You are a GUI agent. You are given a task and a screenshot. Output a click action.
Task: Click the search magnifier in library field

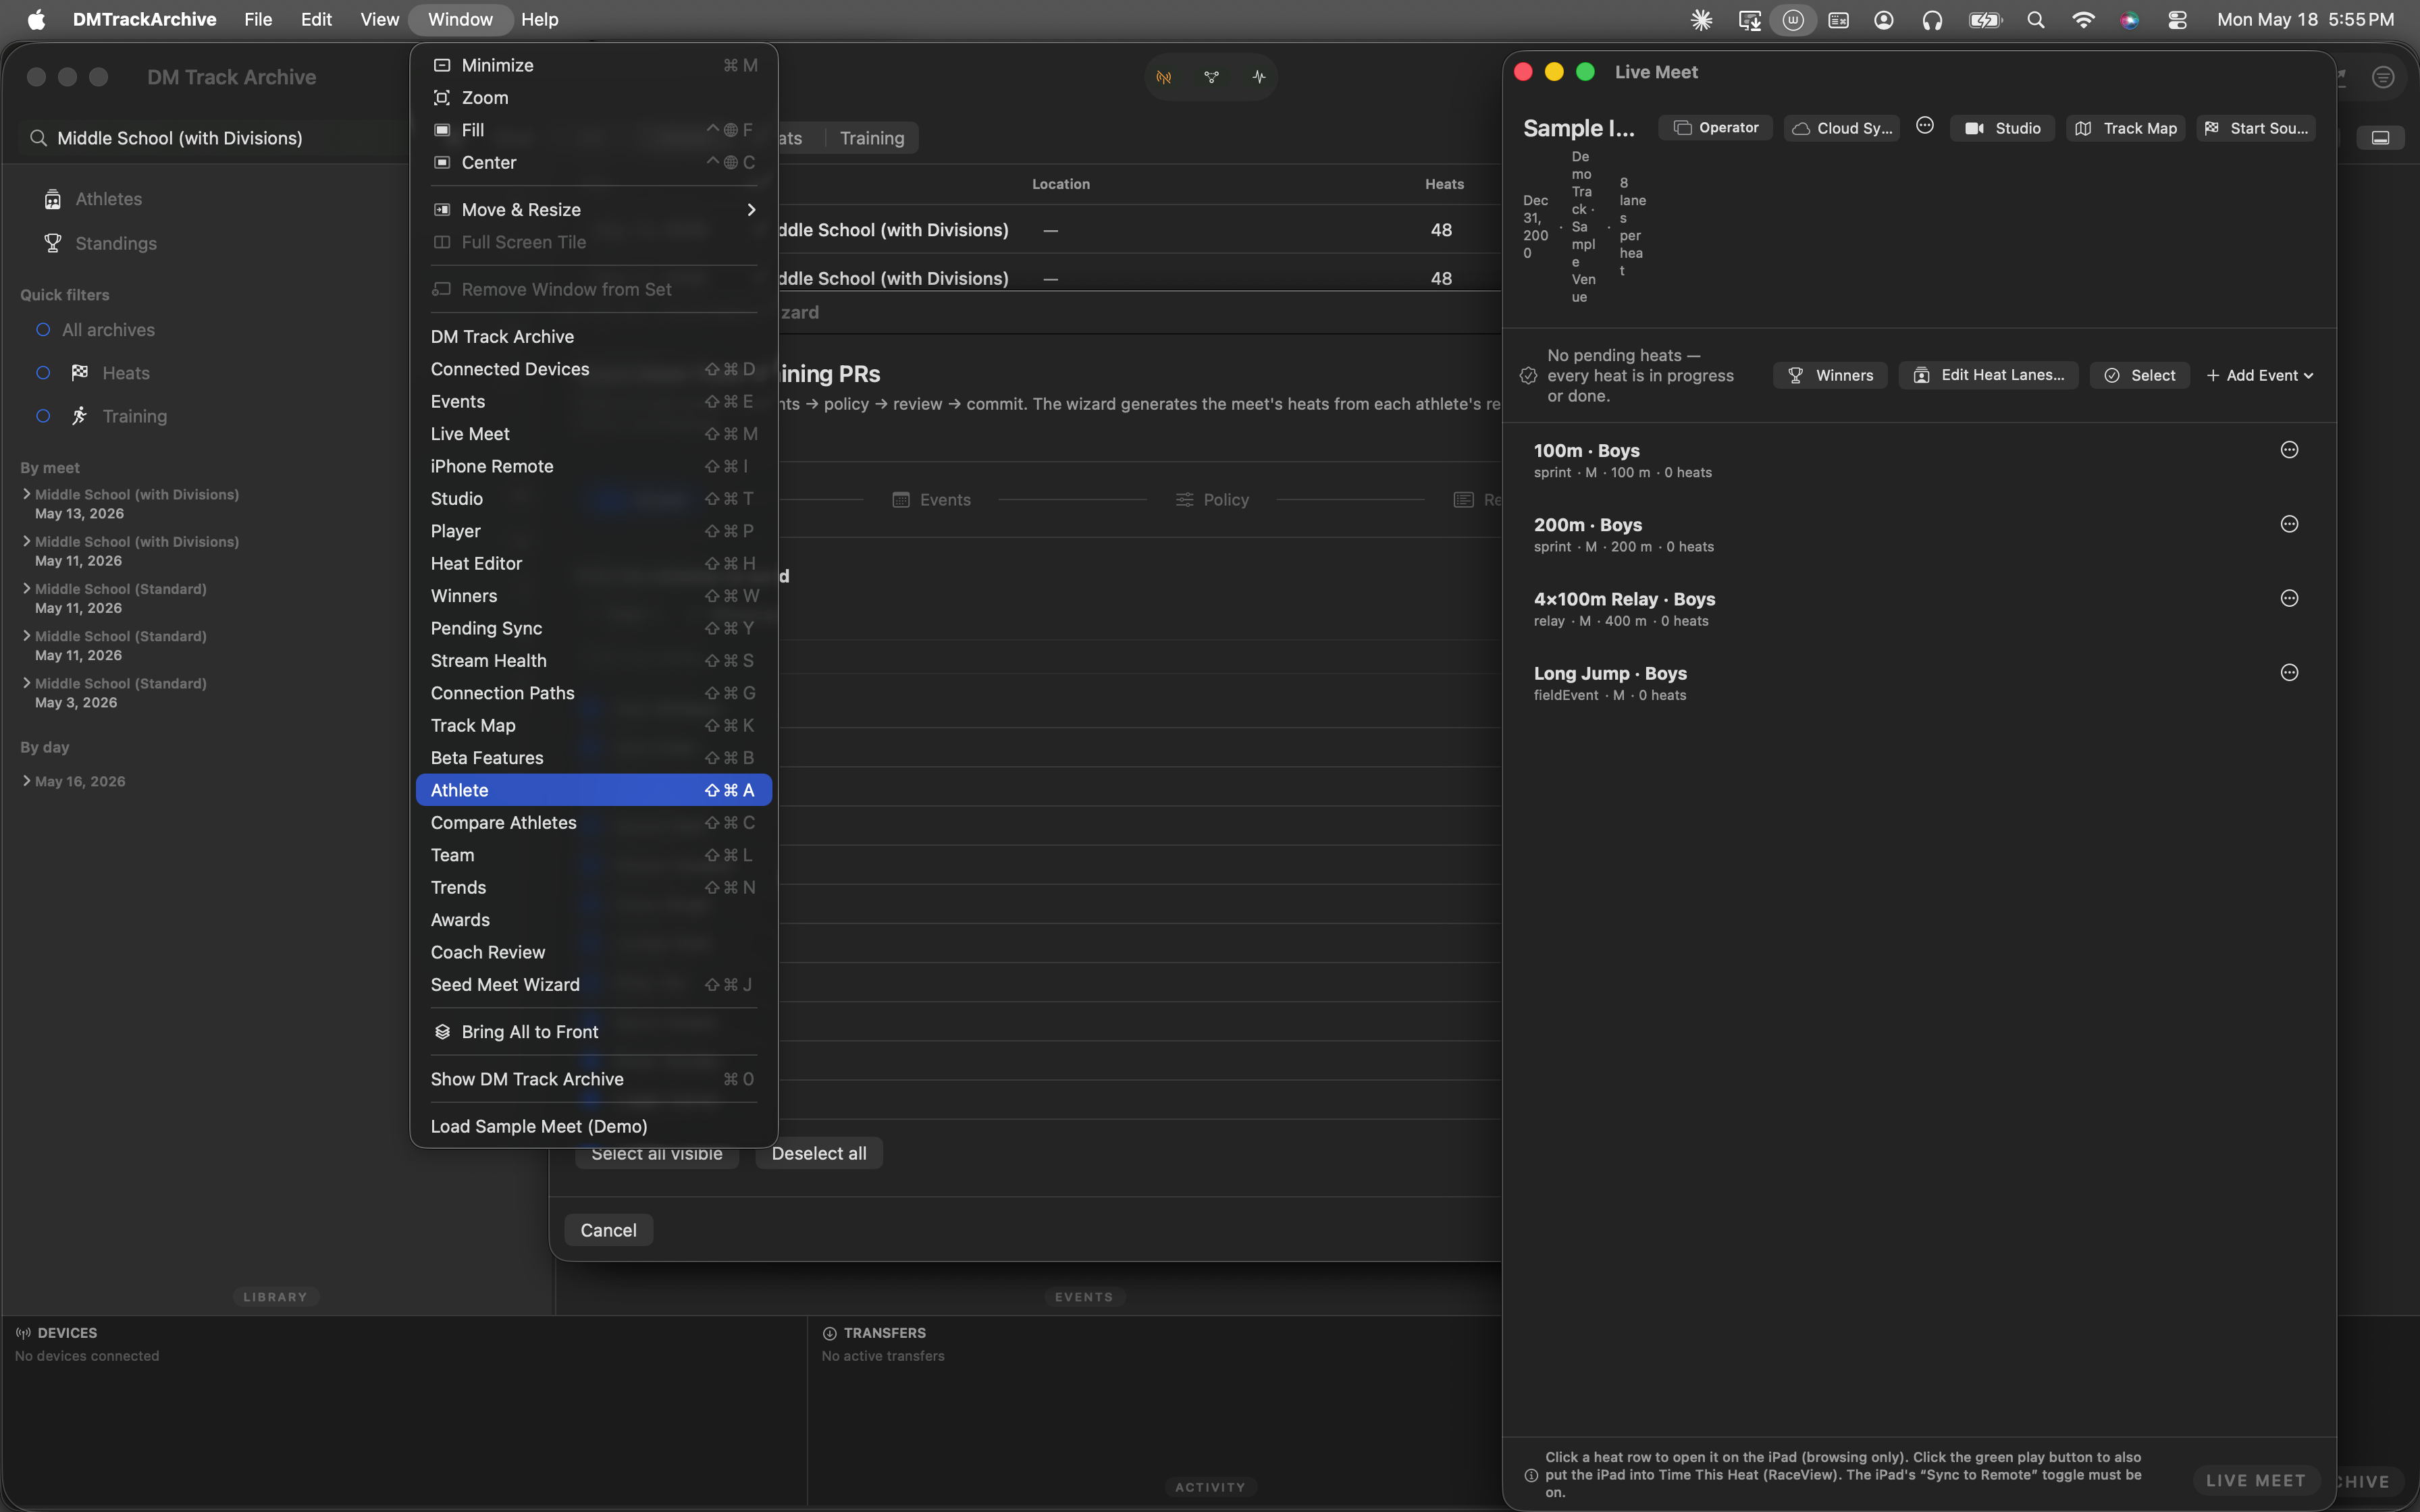point(38,138)
